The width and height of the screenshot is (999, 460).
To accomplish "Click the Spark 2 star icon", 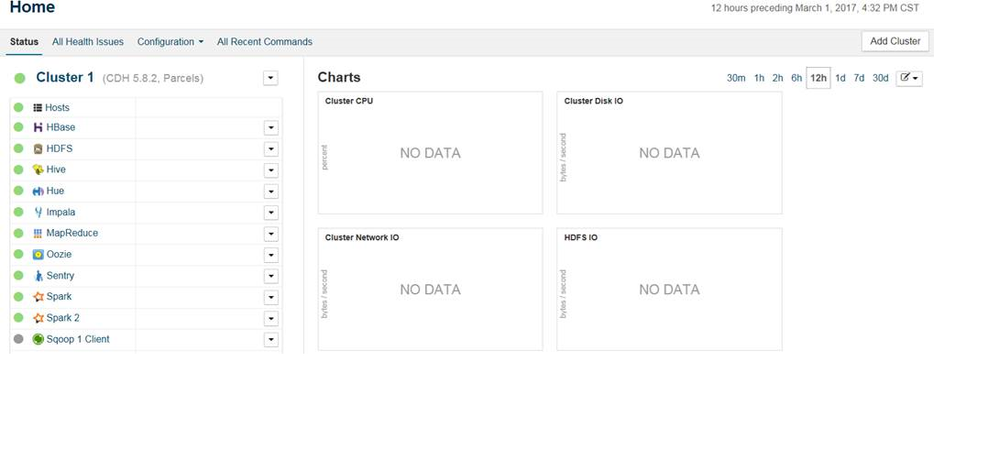I will pyautogui.click(x=38, y=317).
